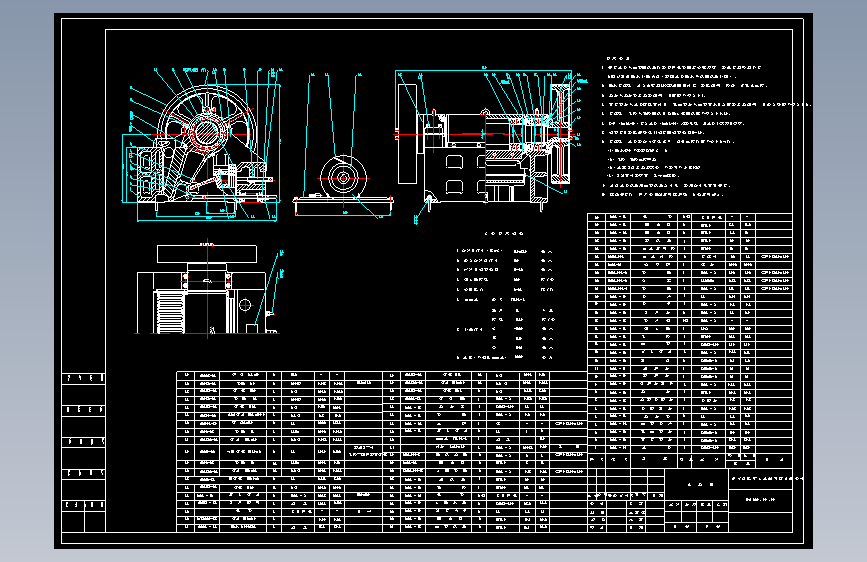Select the technical specification list in the drawing center
This screenshot has height=562, width=867.
[505, 296]
